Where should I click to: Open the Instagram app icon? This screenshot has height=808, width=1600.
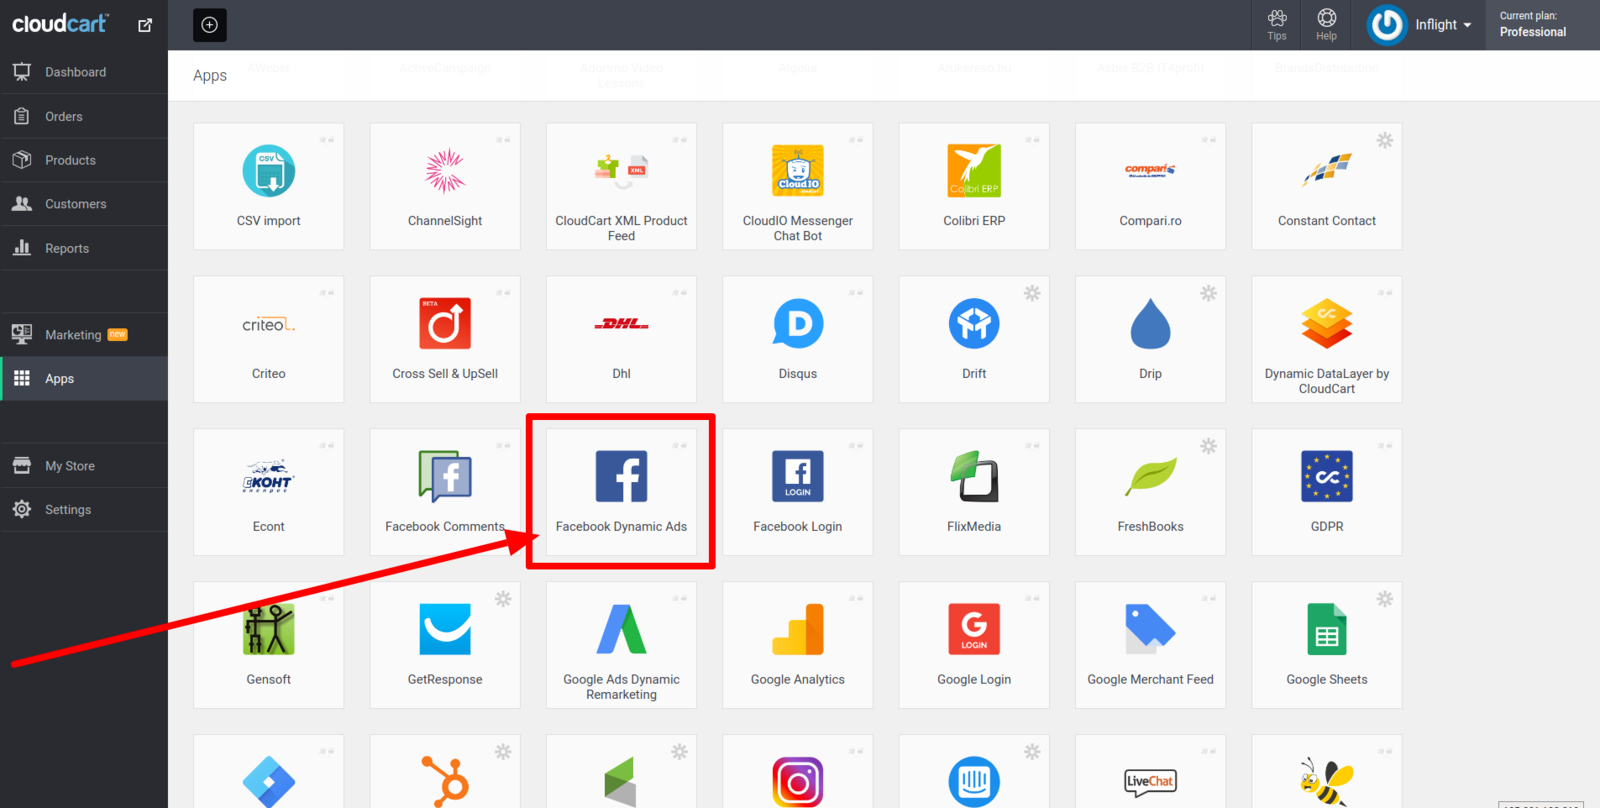798,782
